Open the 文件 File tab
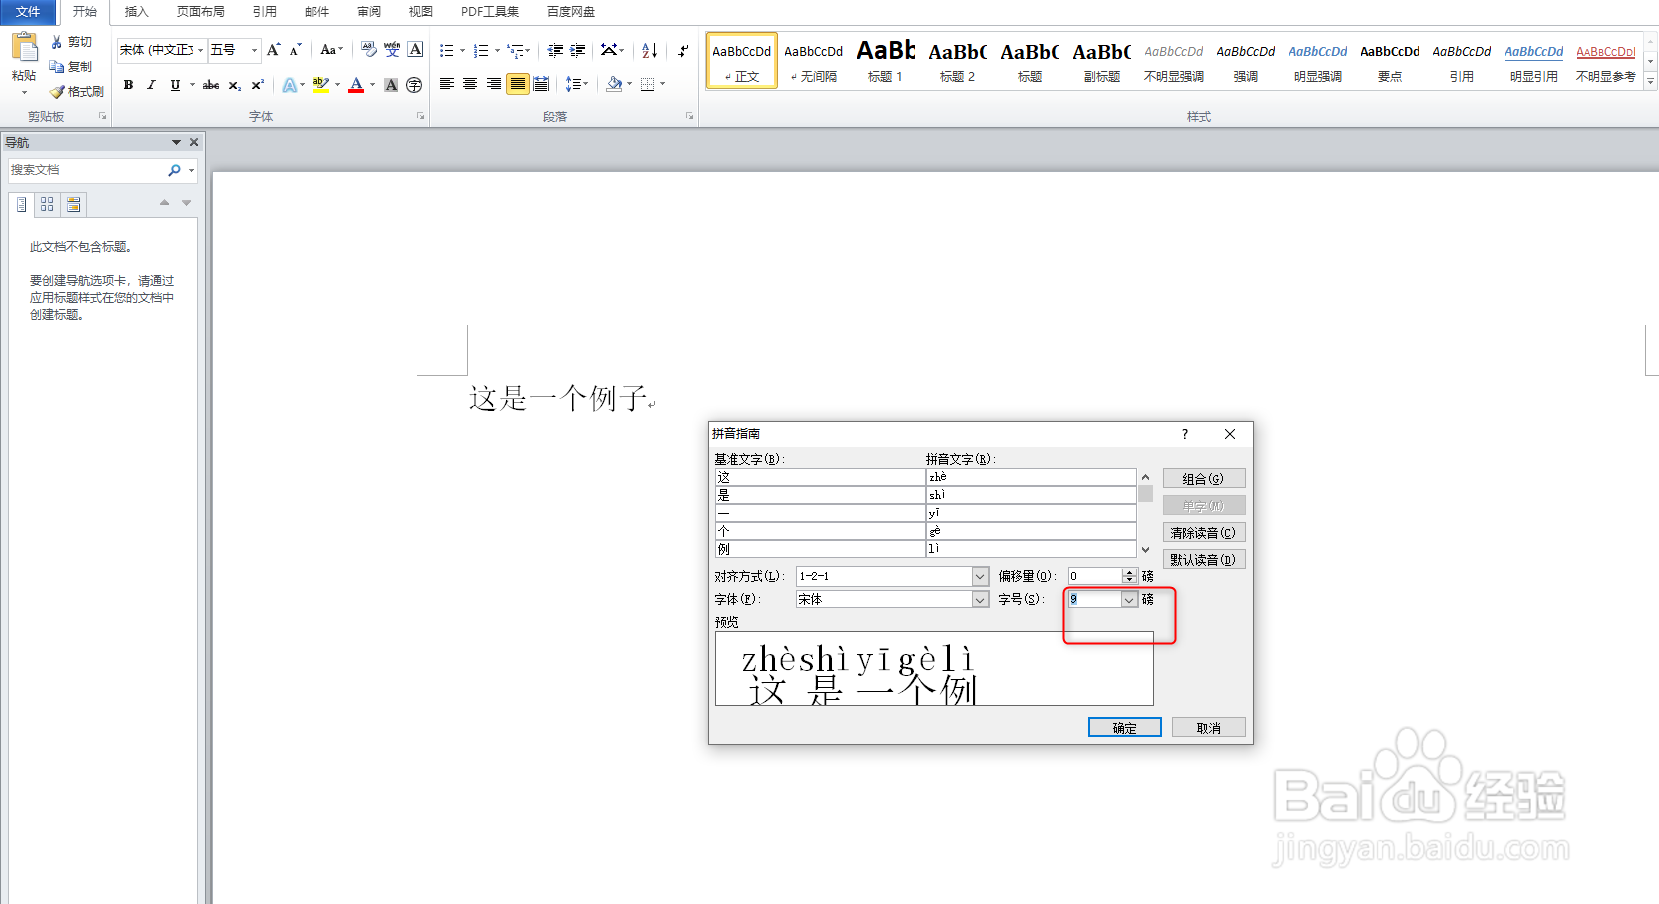The image size is (1659, 904). pos(28,12)
